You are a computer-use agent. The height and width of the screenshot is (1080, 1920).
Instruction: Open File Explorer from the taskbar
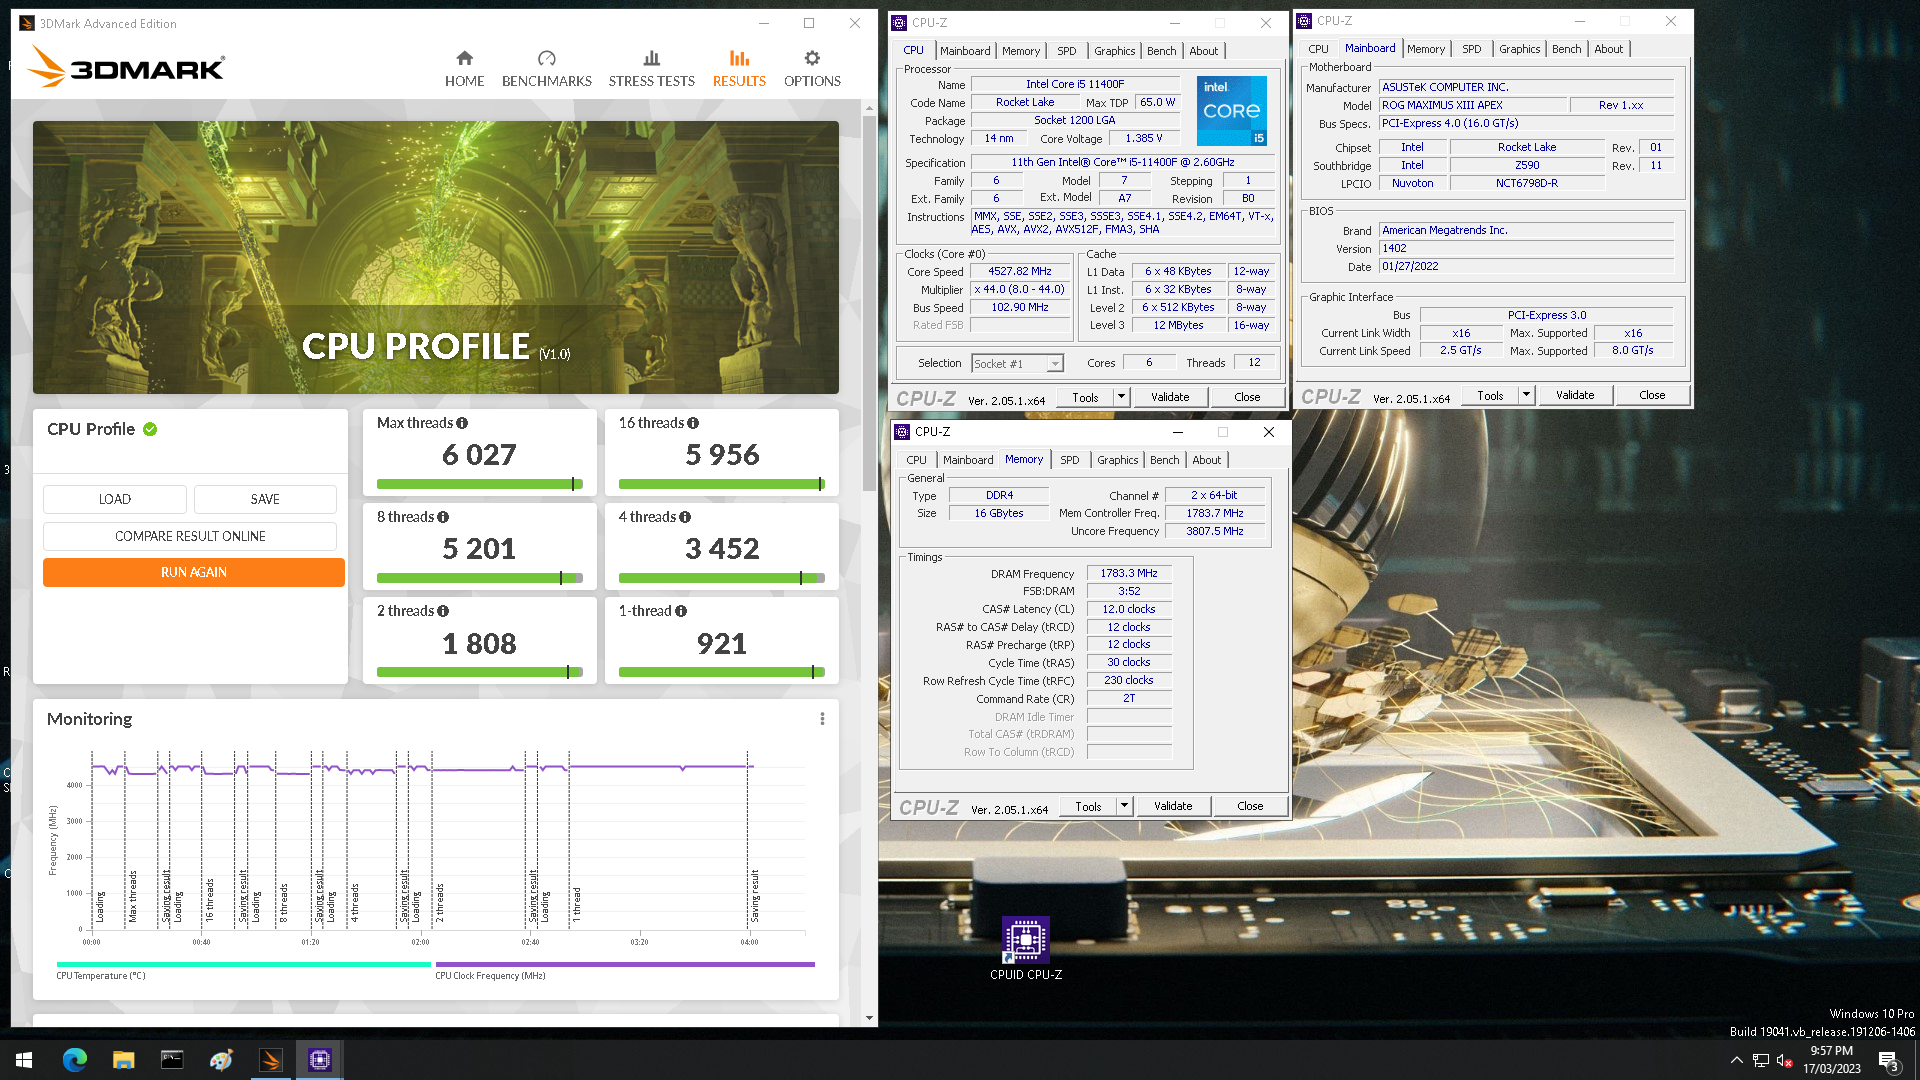pyautogui.click(x=123, y=1060)
